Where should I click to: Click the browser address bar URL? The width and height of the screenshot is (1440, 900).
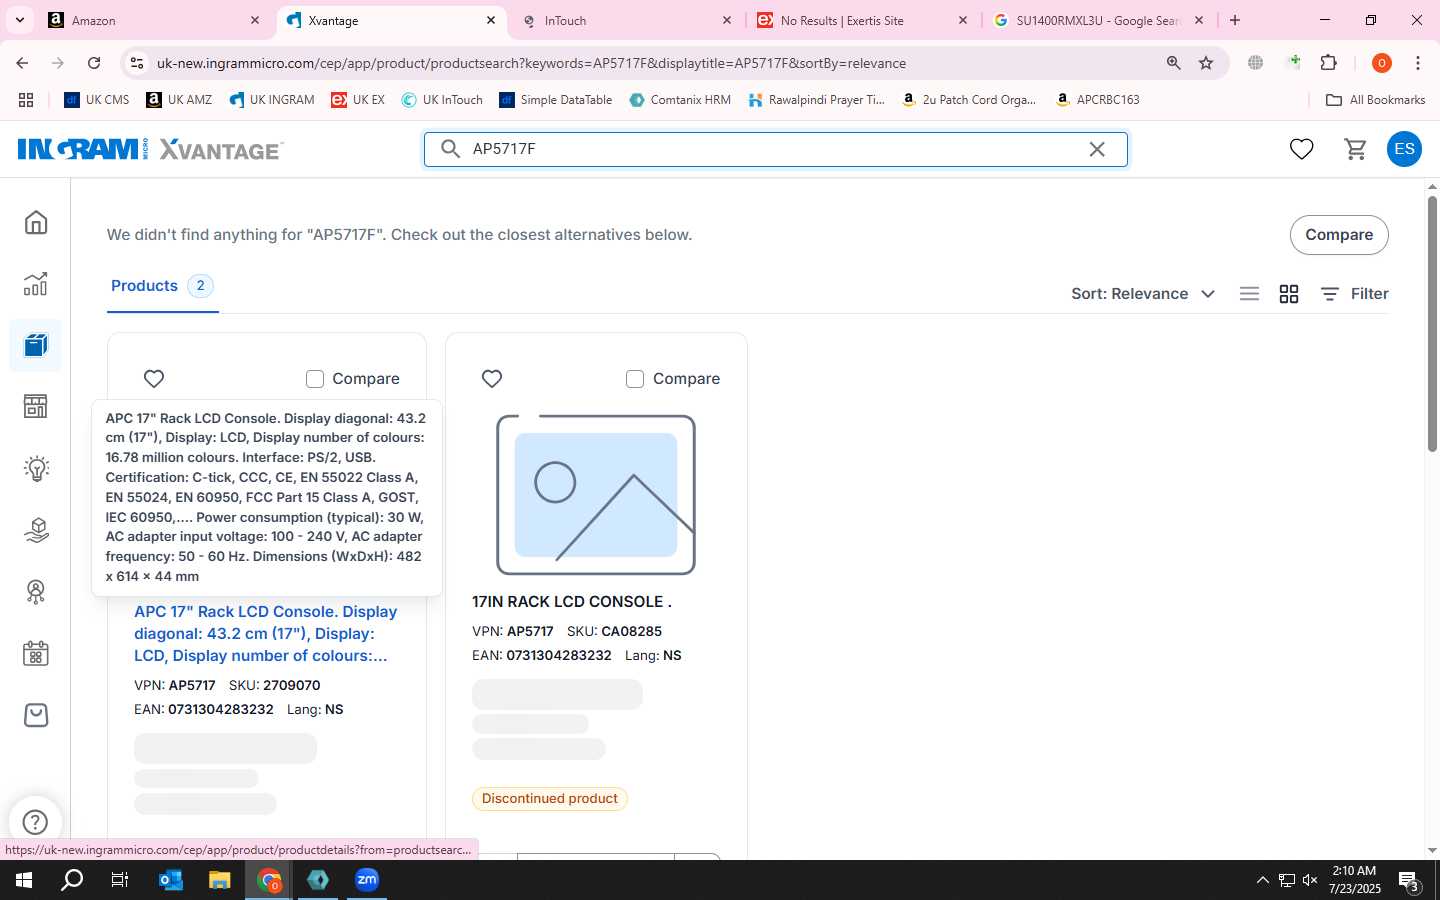click(531, 63)
